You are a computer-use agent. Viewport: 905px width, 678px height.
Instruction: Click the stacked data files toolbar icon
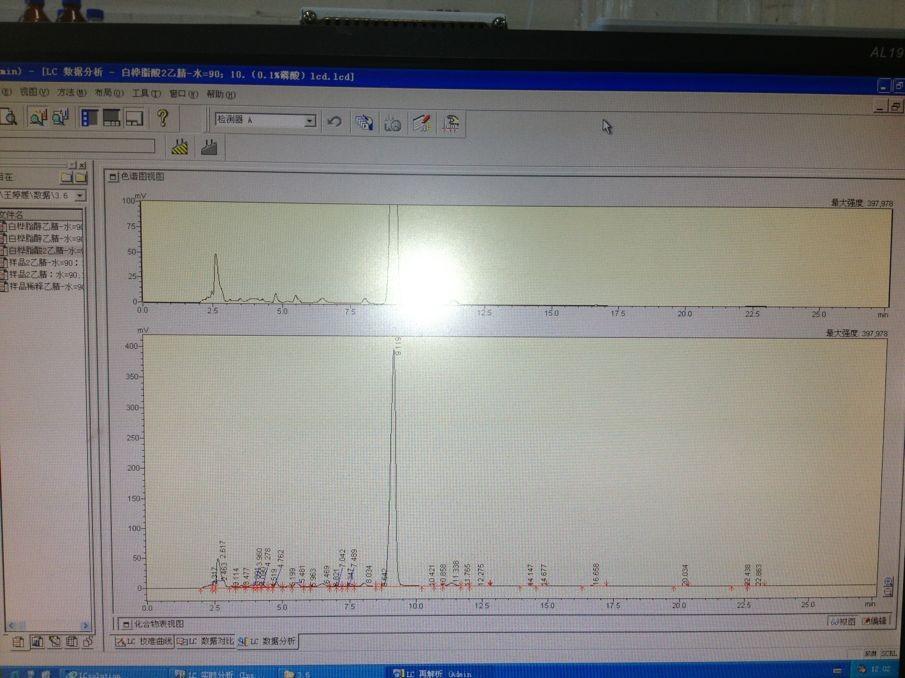pyautogui.click(x=364, y=122)
